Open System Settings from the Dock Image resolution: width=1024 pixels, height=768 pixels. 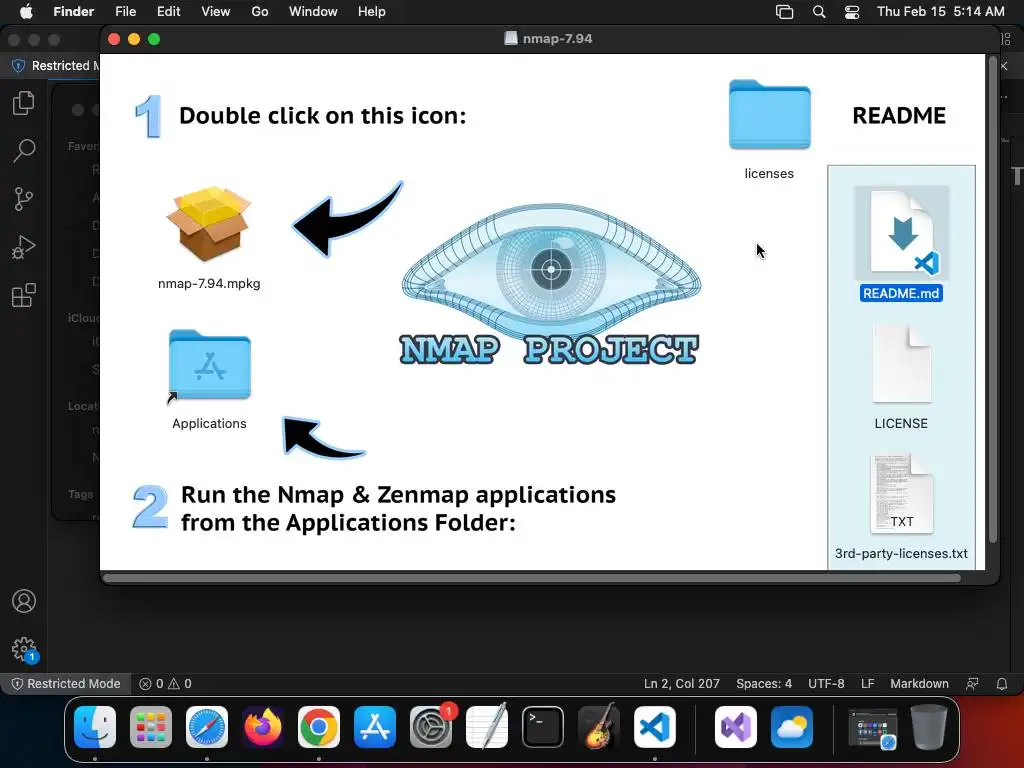[431, 726]
